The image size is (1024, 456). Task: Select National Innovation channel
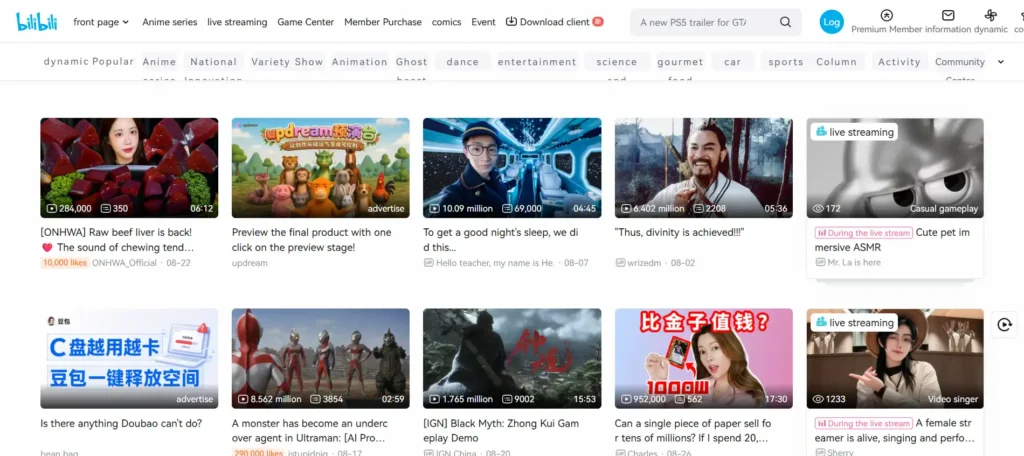click(x=214, y=62)
